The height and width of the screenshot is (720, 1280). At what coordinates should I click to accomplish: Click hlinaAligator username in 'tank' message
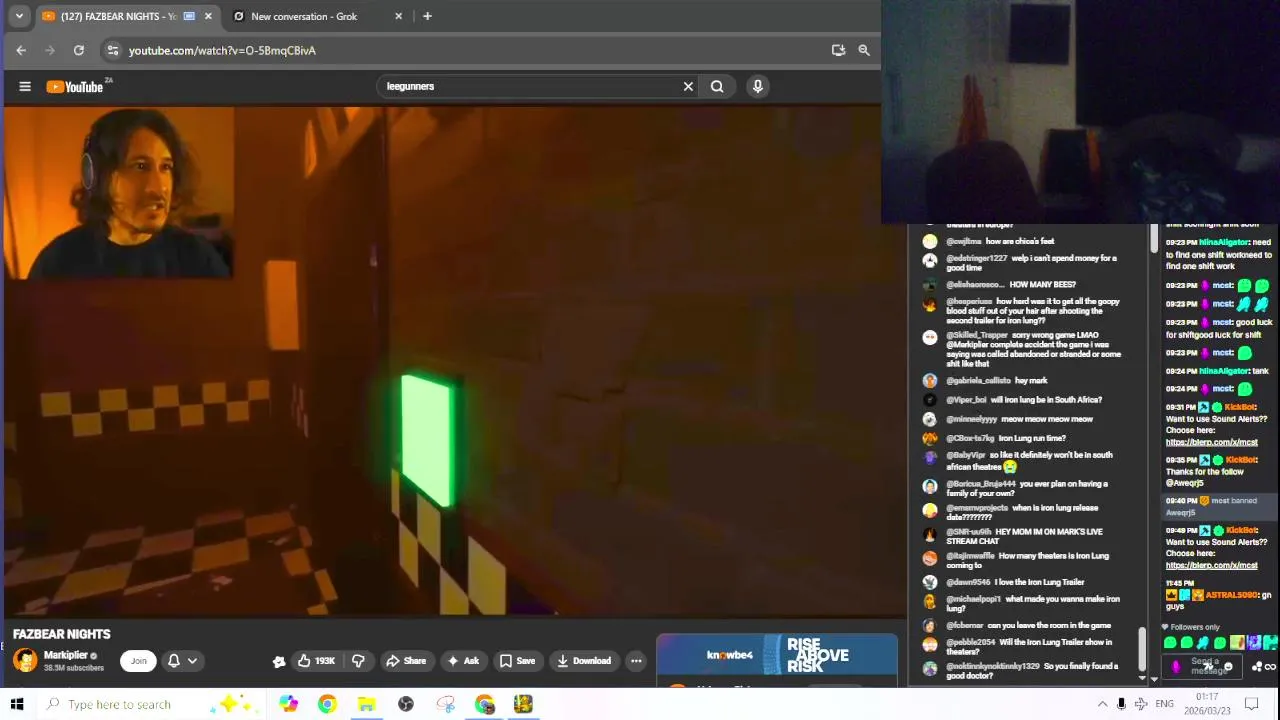[x=1223, y=371]
